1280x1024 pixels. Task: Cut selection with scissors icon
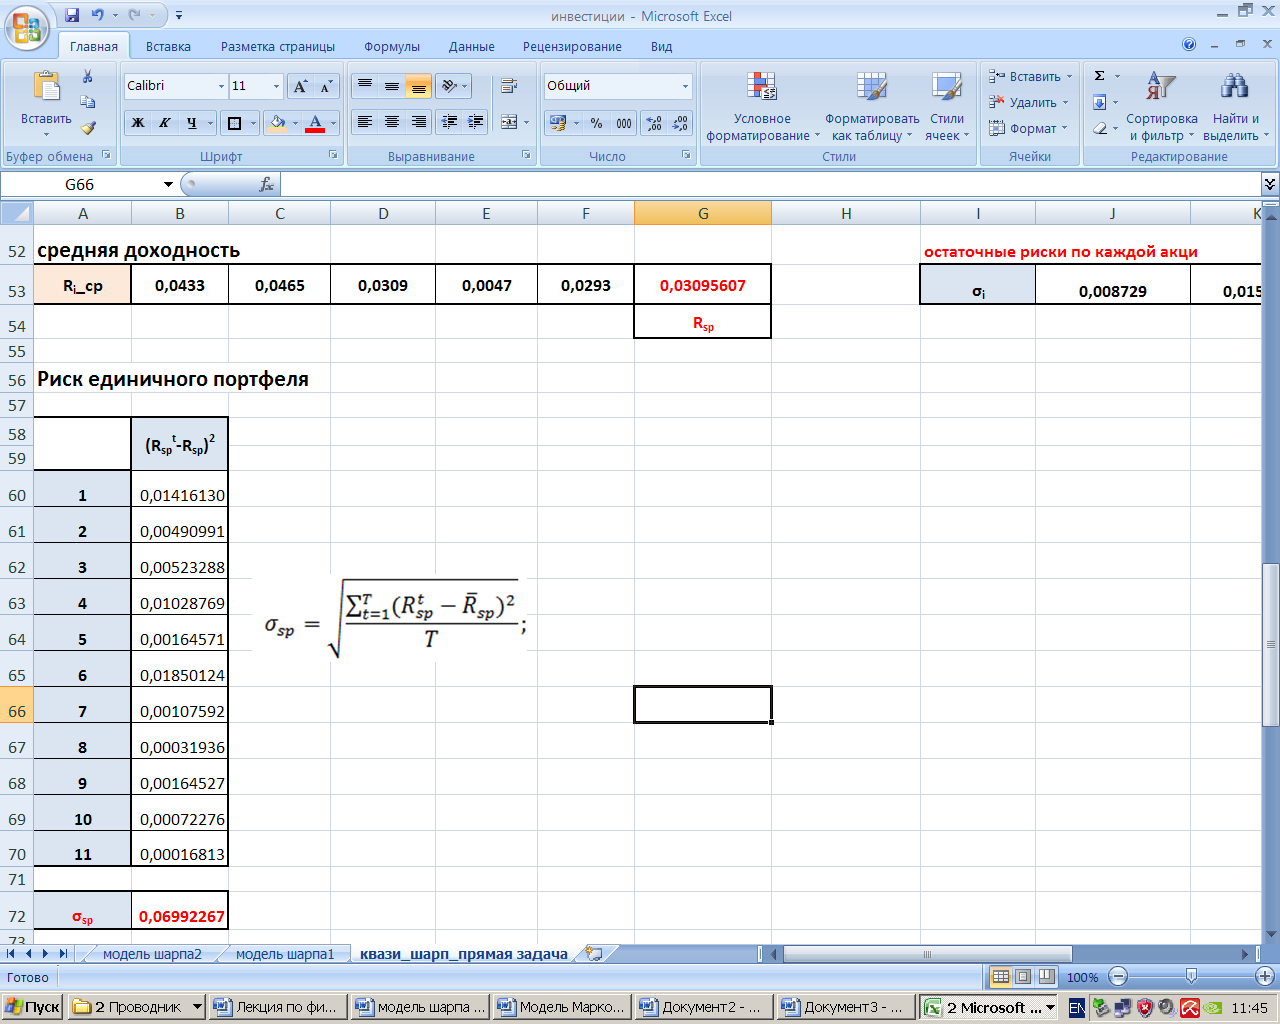tap(88, 77)
